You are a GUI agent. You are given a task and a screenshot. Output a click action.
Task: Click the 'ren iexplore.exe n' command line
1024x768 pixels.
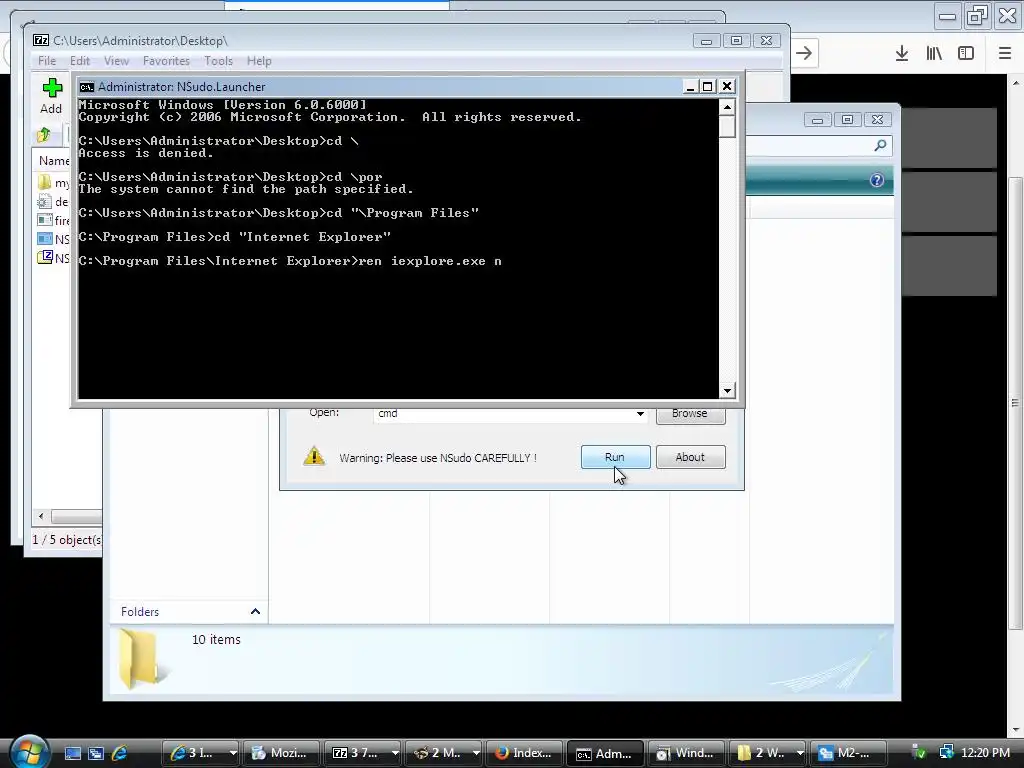[430, 261]
